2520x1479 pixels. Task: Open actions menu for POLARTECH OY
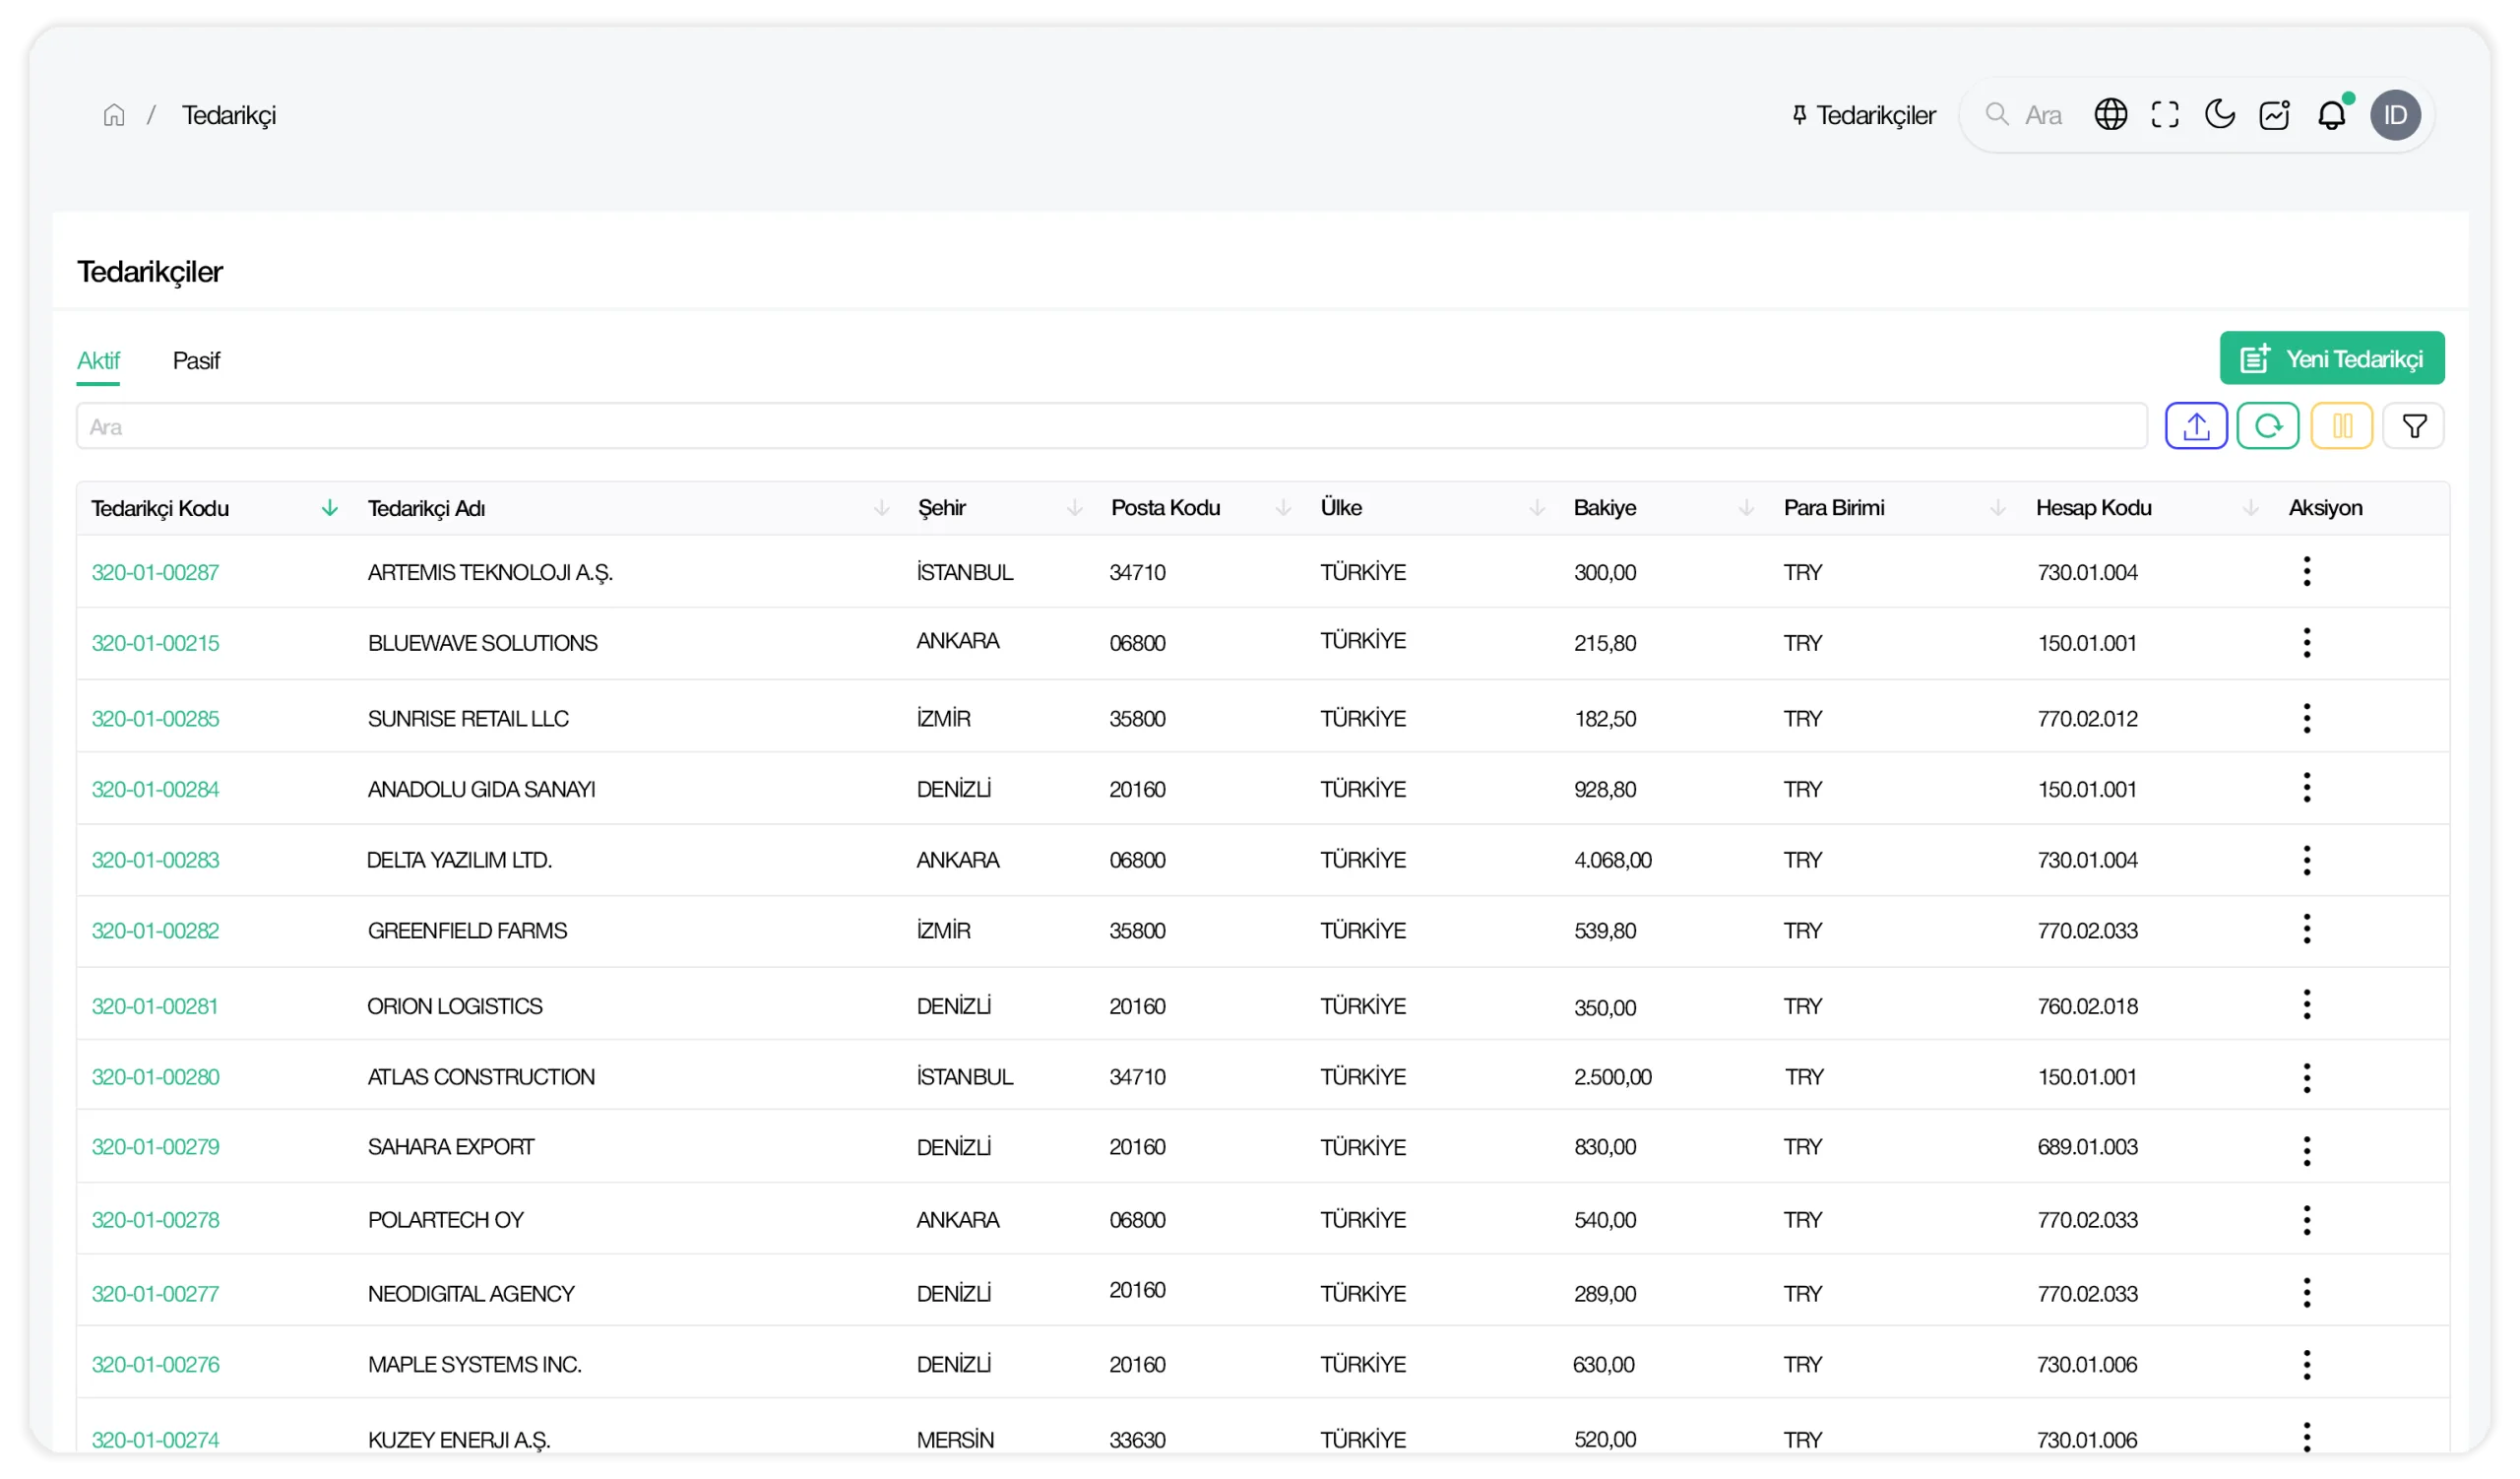[x=2308, y=1221]
